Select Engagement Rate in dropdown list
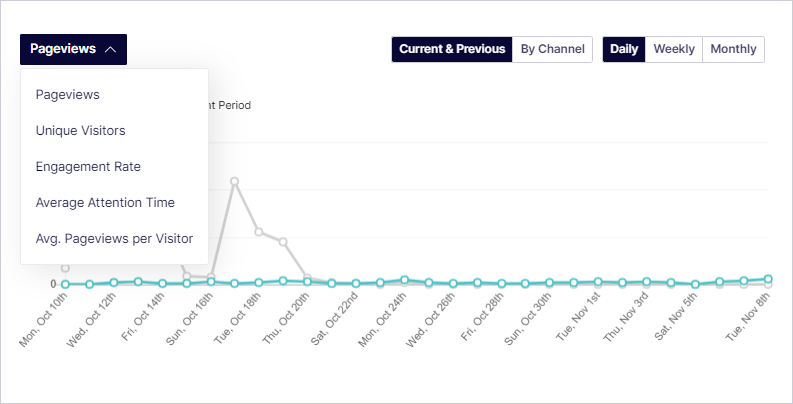 pyautogui.click(x=88, y=166)
